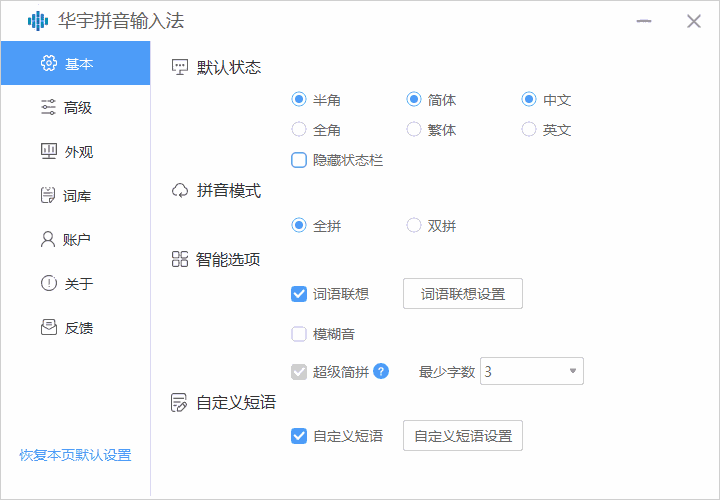The width and height of the screenshot is (720, 500).
Task: Choose the 繁体 radio option
Action: click(414, 130)
